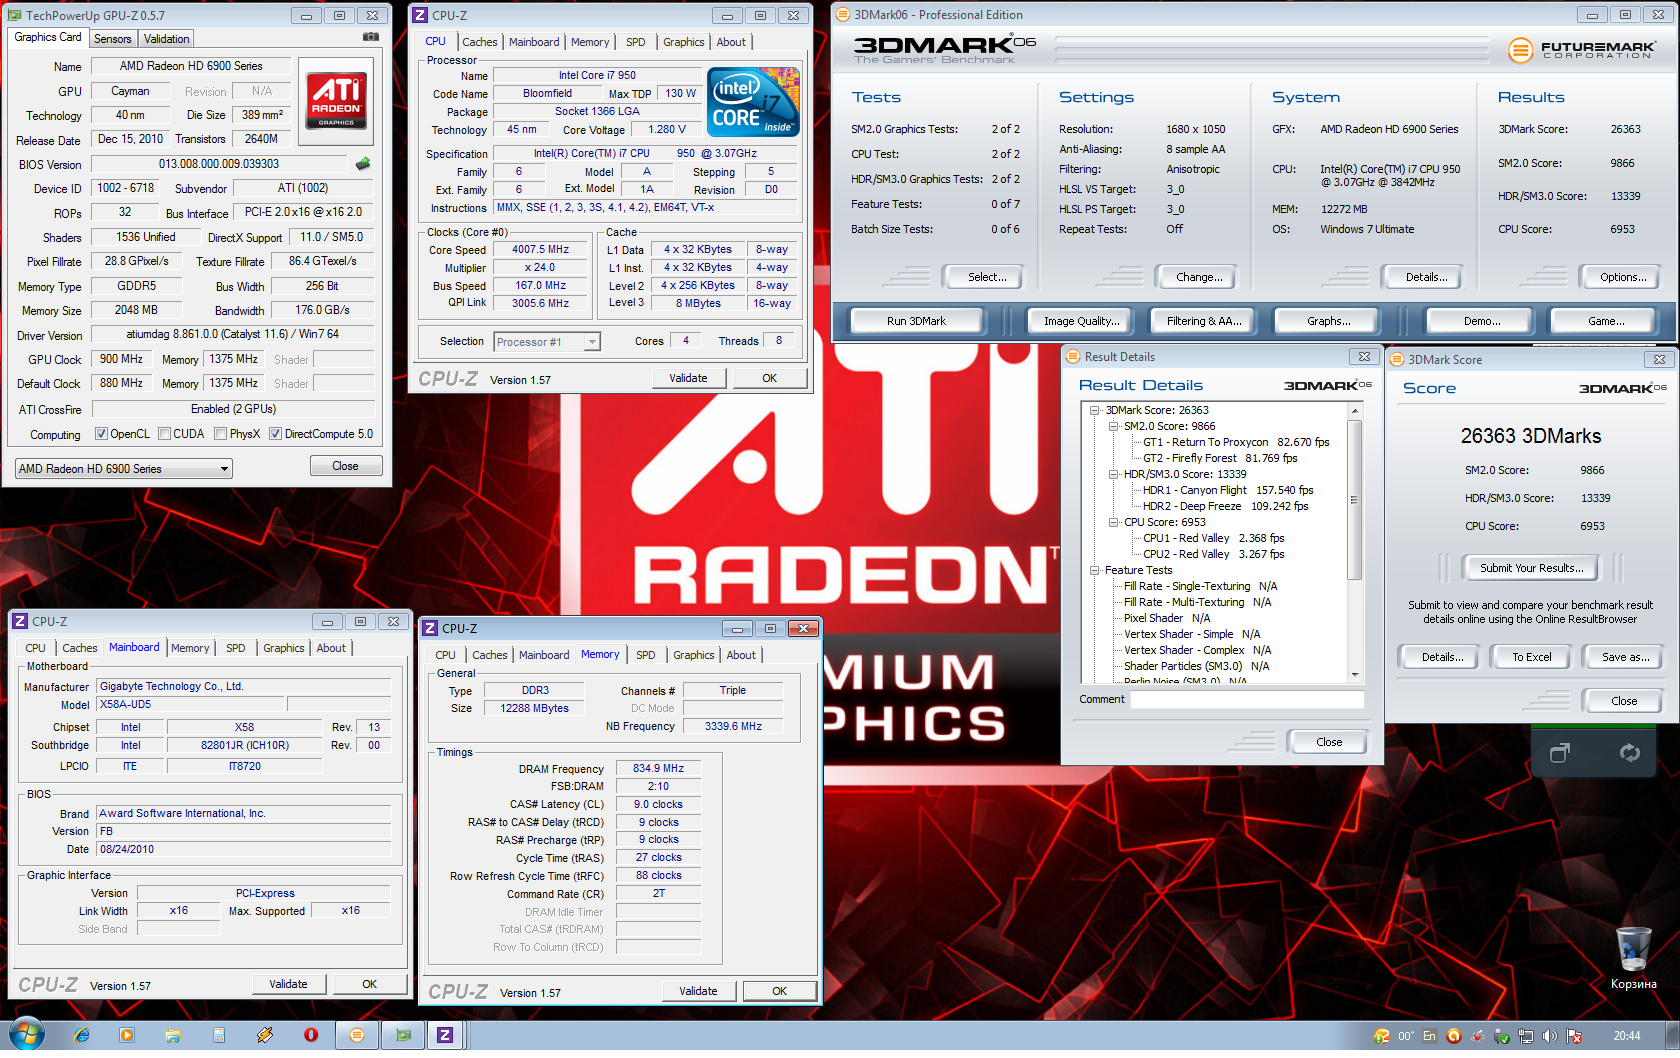Image resolution: width=1680 pixels, height=1058 pixels.
Task: Switch to the Sensors tab in GPU-Z
Action: click(x=113, y=39)
